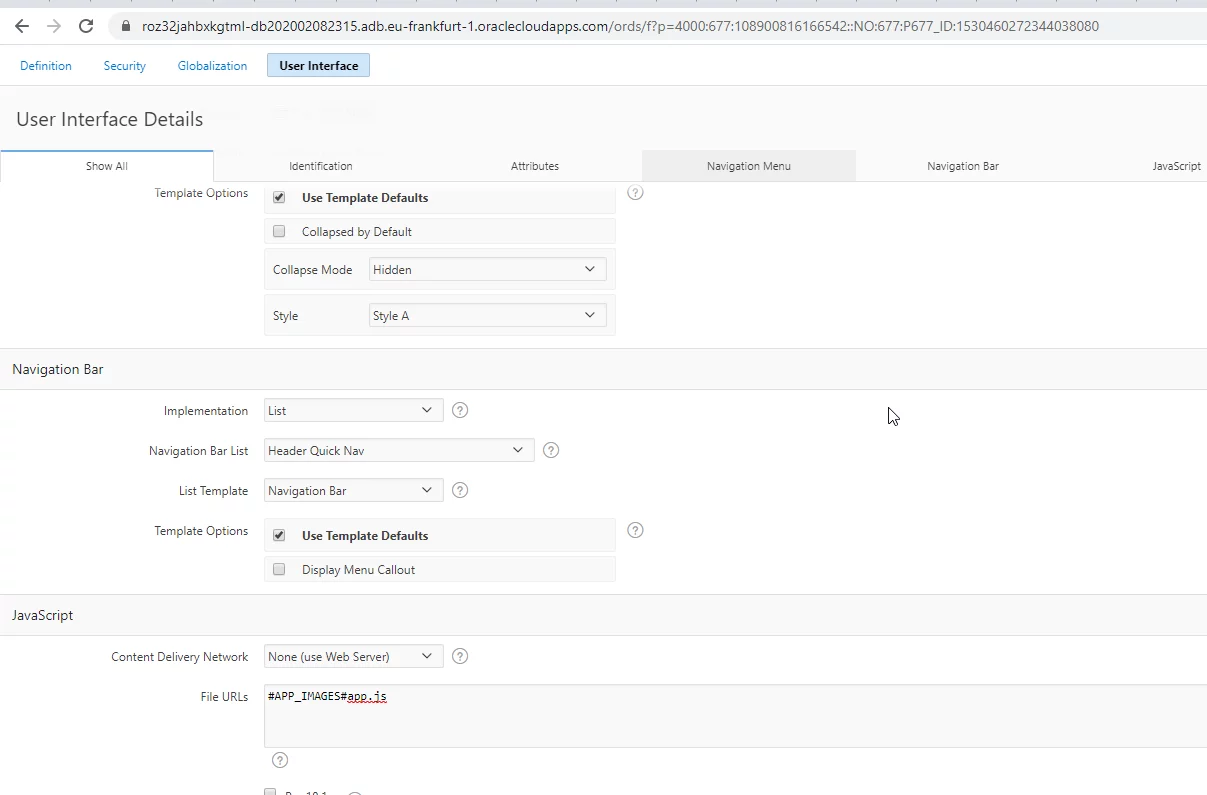Select the Navigation Bar section tab

(963, 166)
